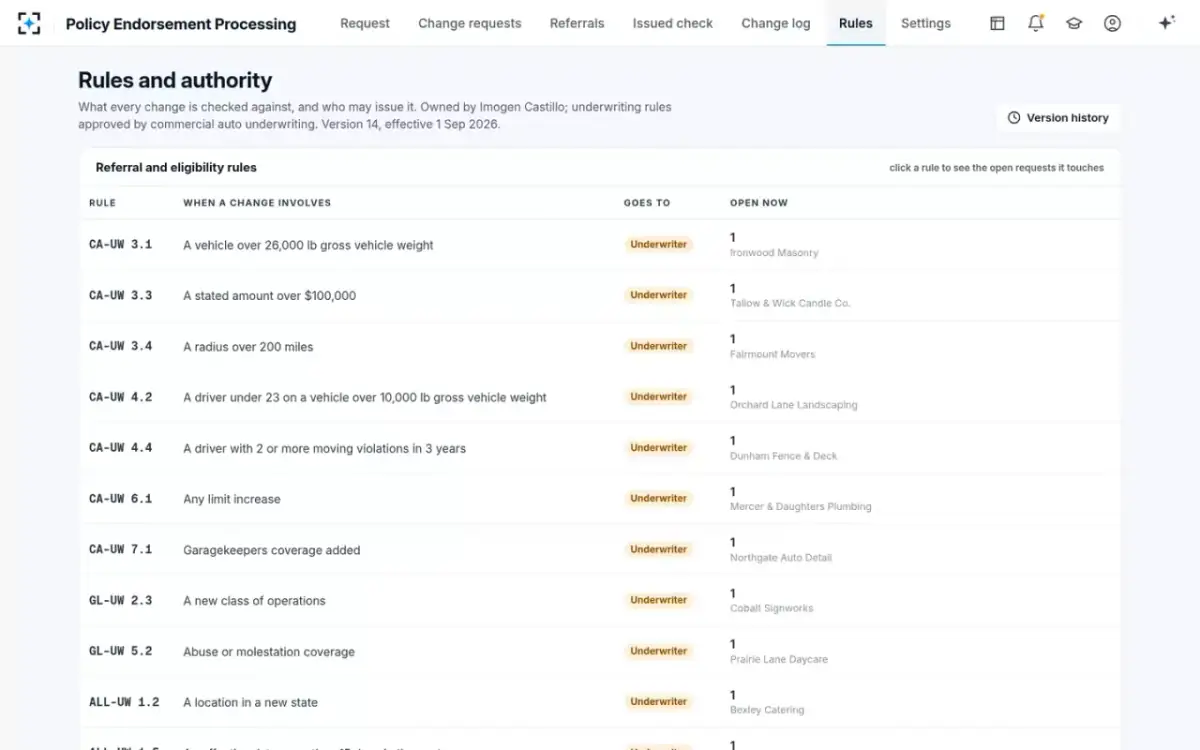Click the "WHEN A CHANGE INVOLVES" column header
Viewport: 1200px width, 750px height.
(x=257, y=203)
